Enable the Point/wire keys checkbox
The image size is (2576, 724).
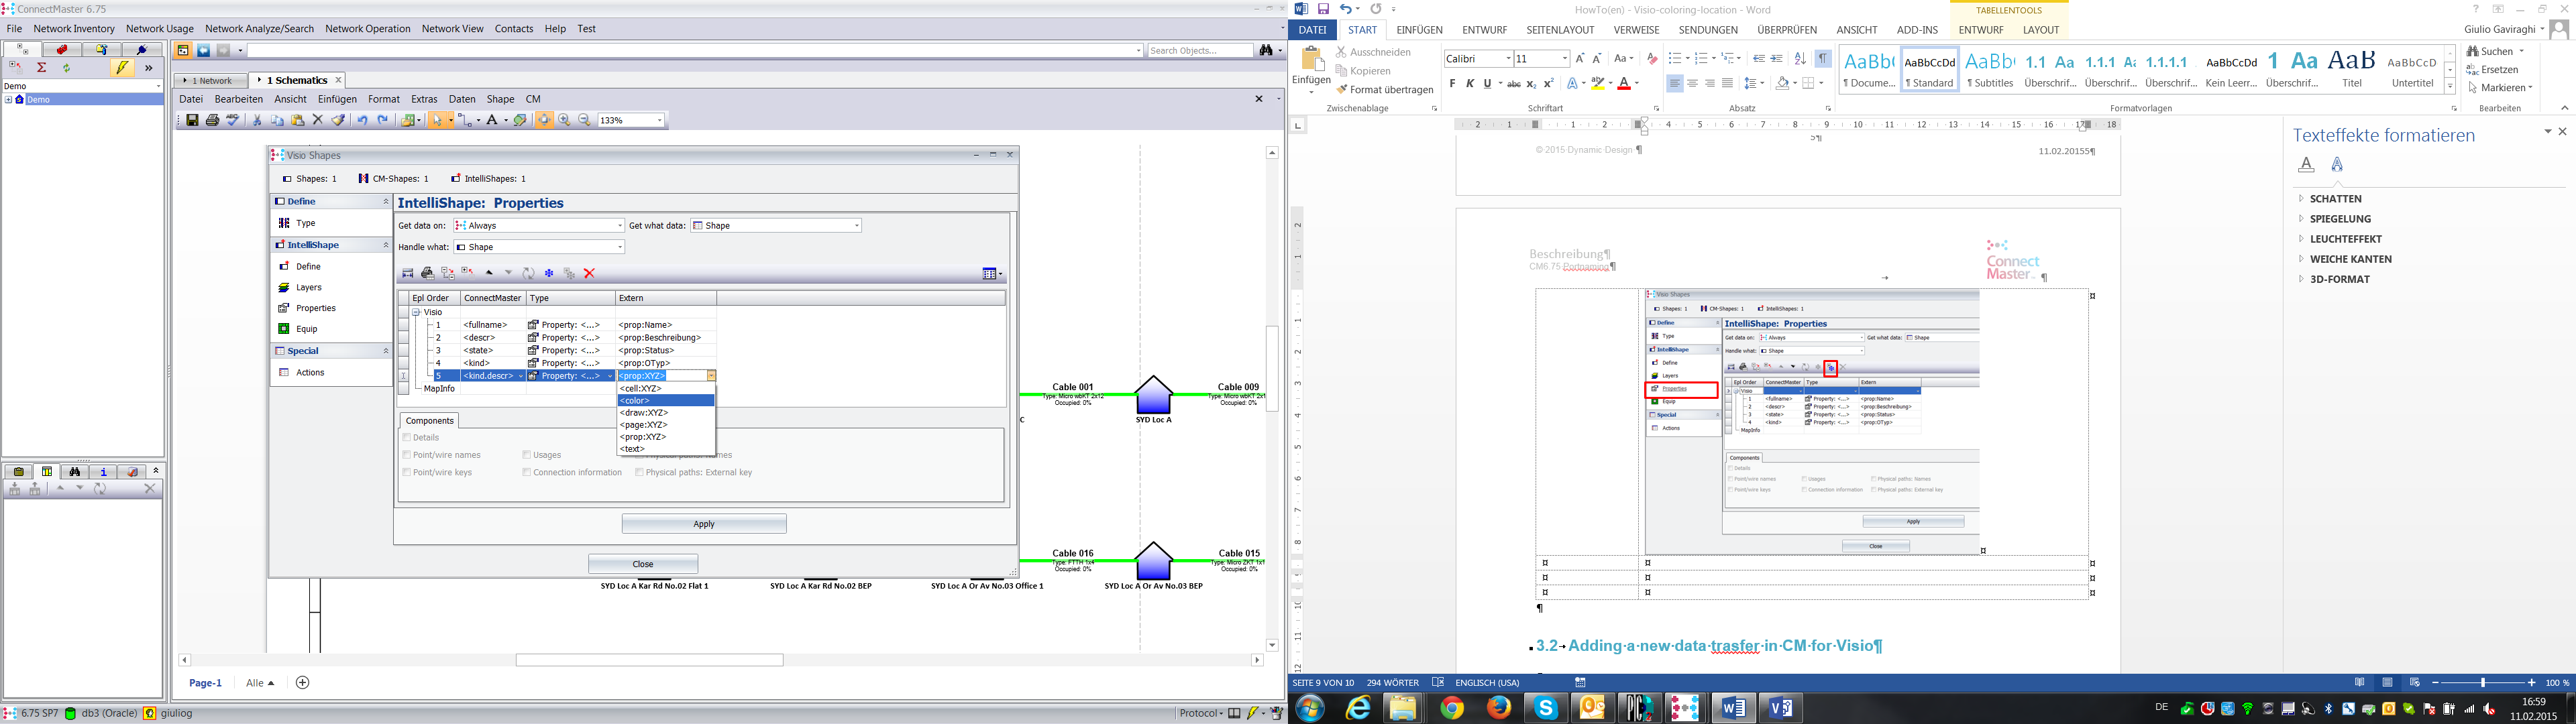tap(407, 472)
